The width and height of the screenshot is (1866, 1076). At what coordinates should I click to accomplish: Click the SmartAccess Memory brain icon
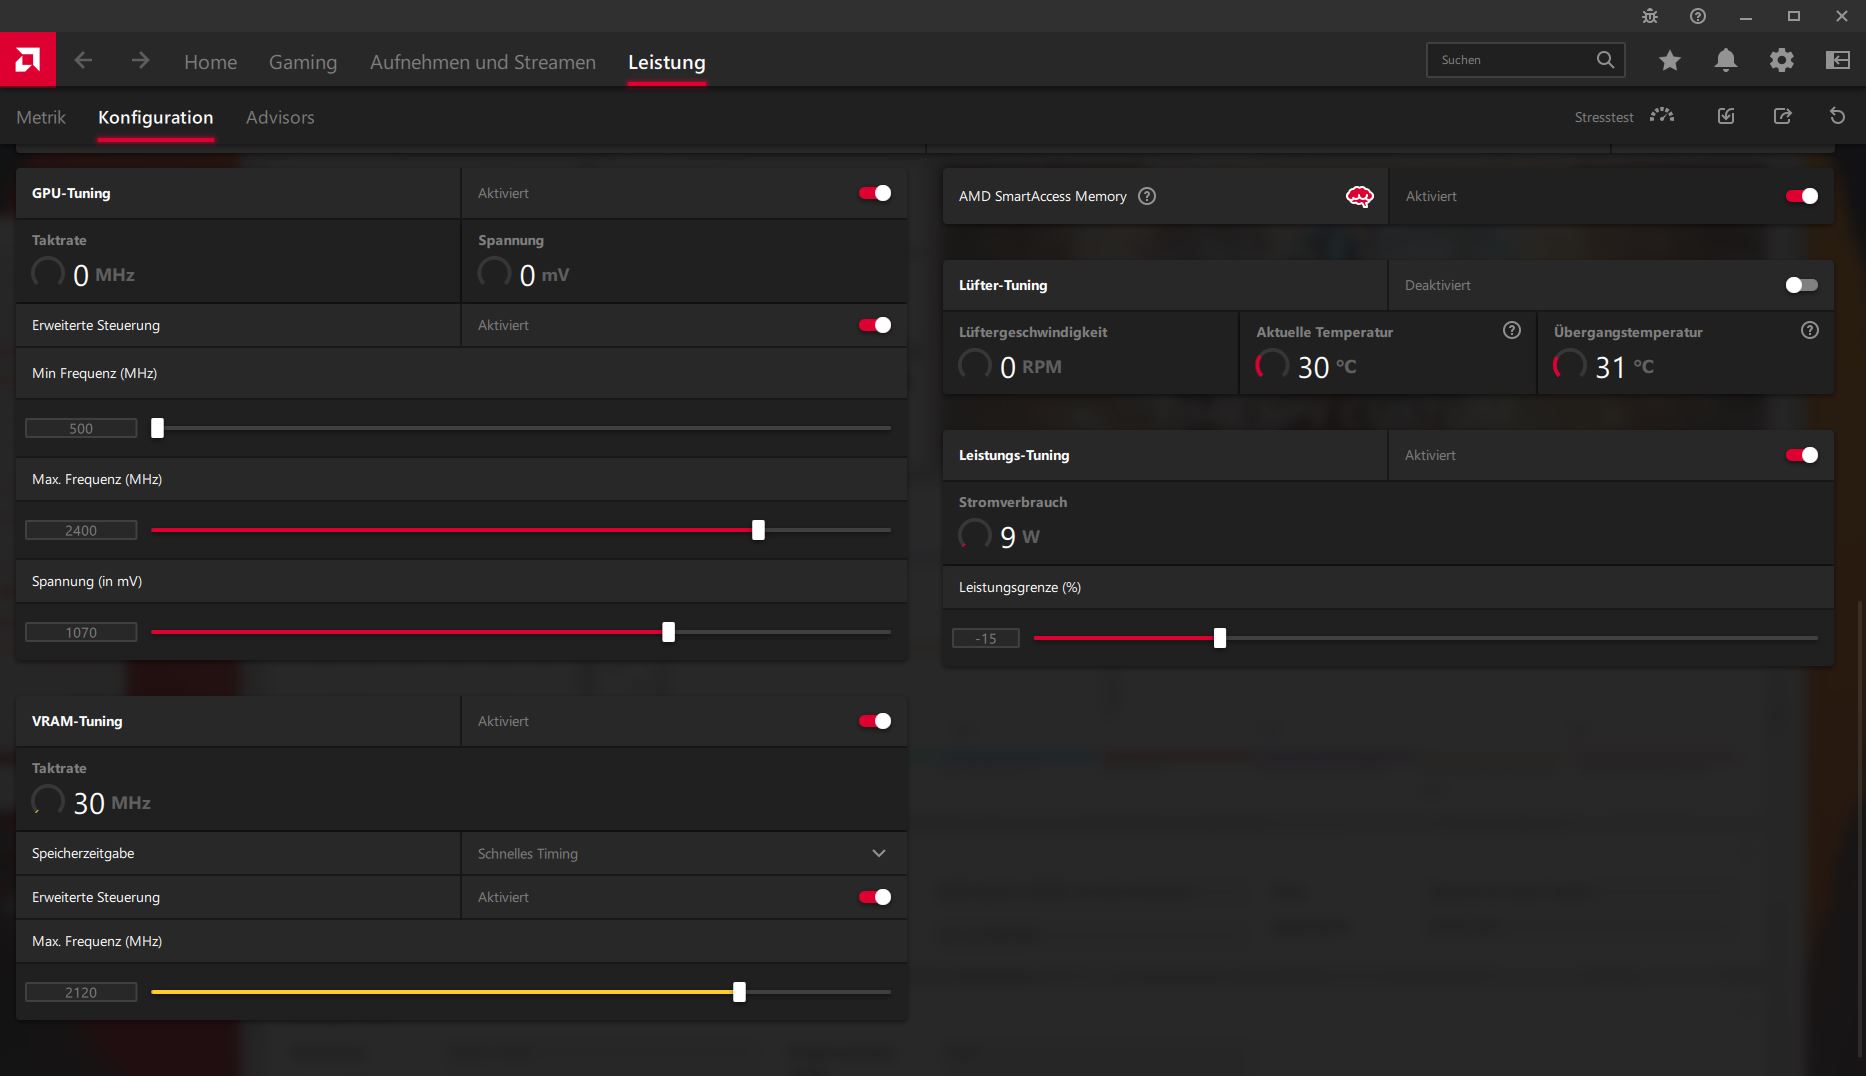1360,196
